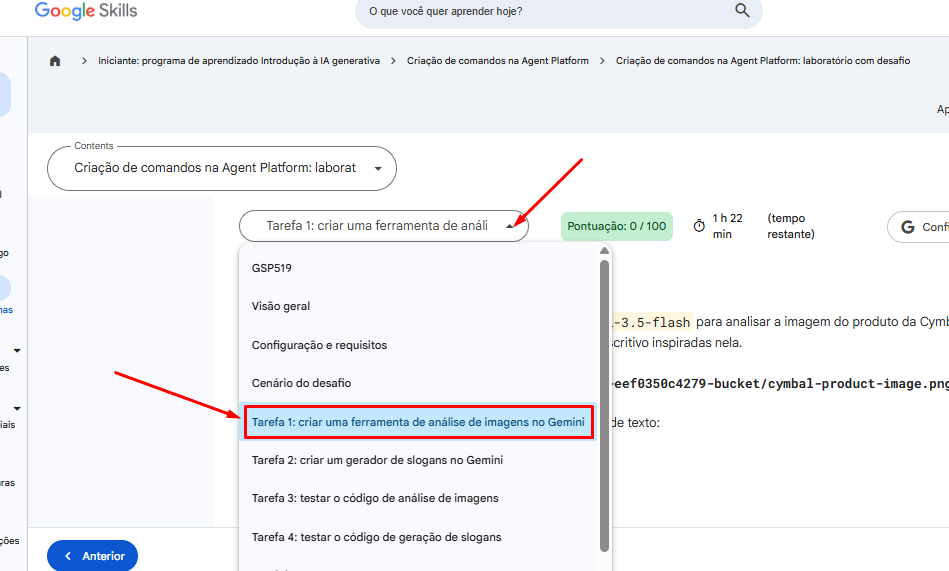Select Tarefa 4 testar geração de slogans
This screenshot has width=949, height=571.
pos(376,537)
